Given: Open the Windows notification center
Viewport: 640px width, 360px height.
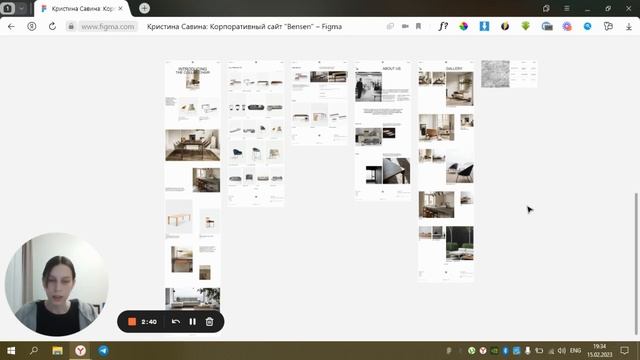Looking at the screenshot, I should (624, 351).
